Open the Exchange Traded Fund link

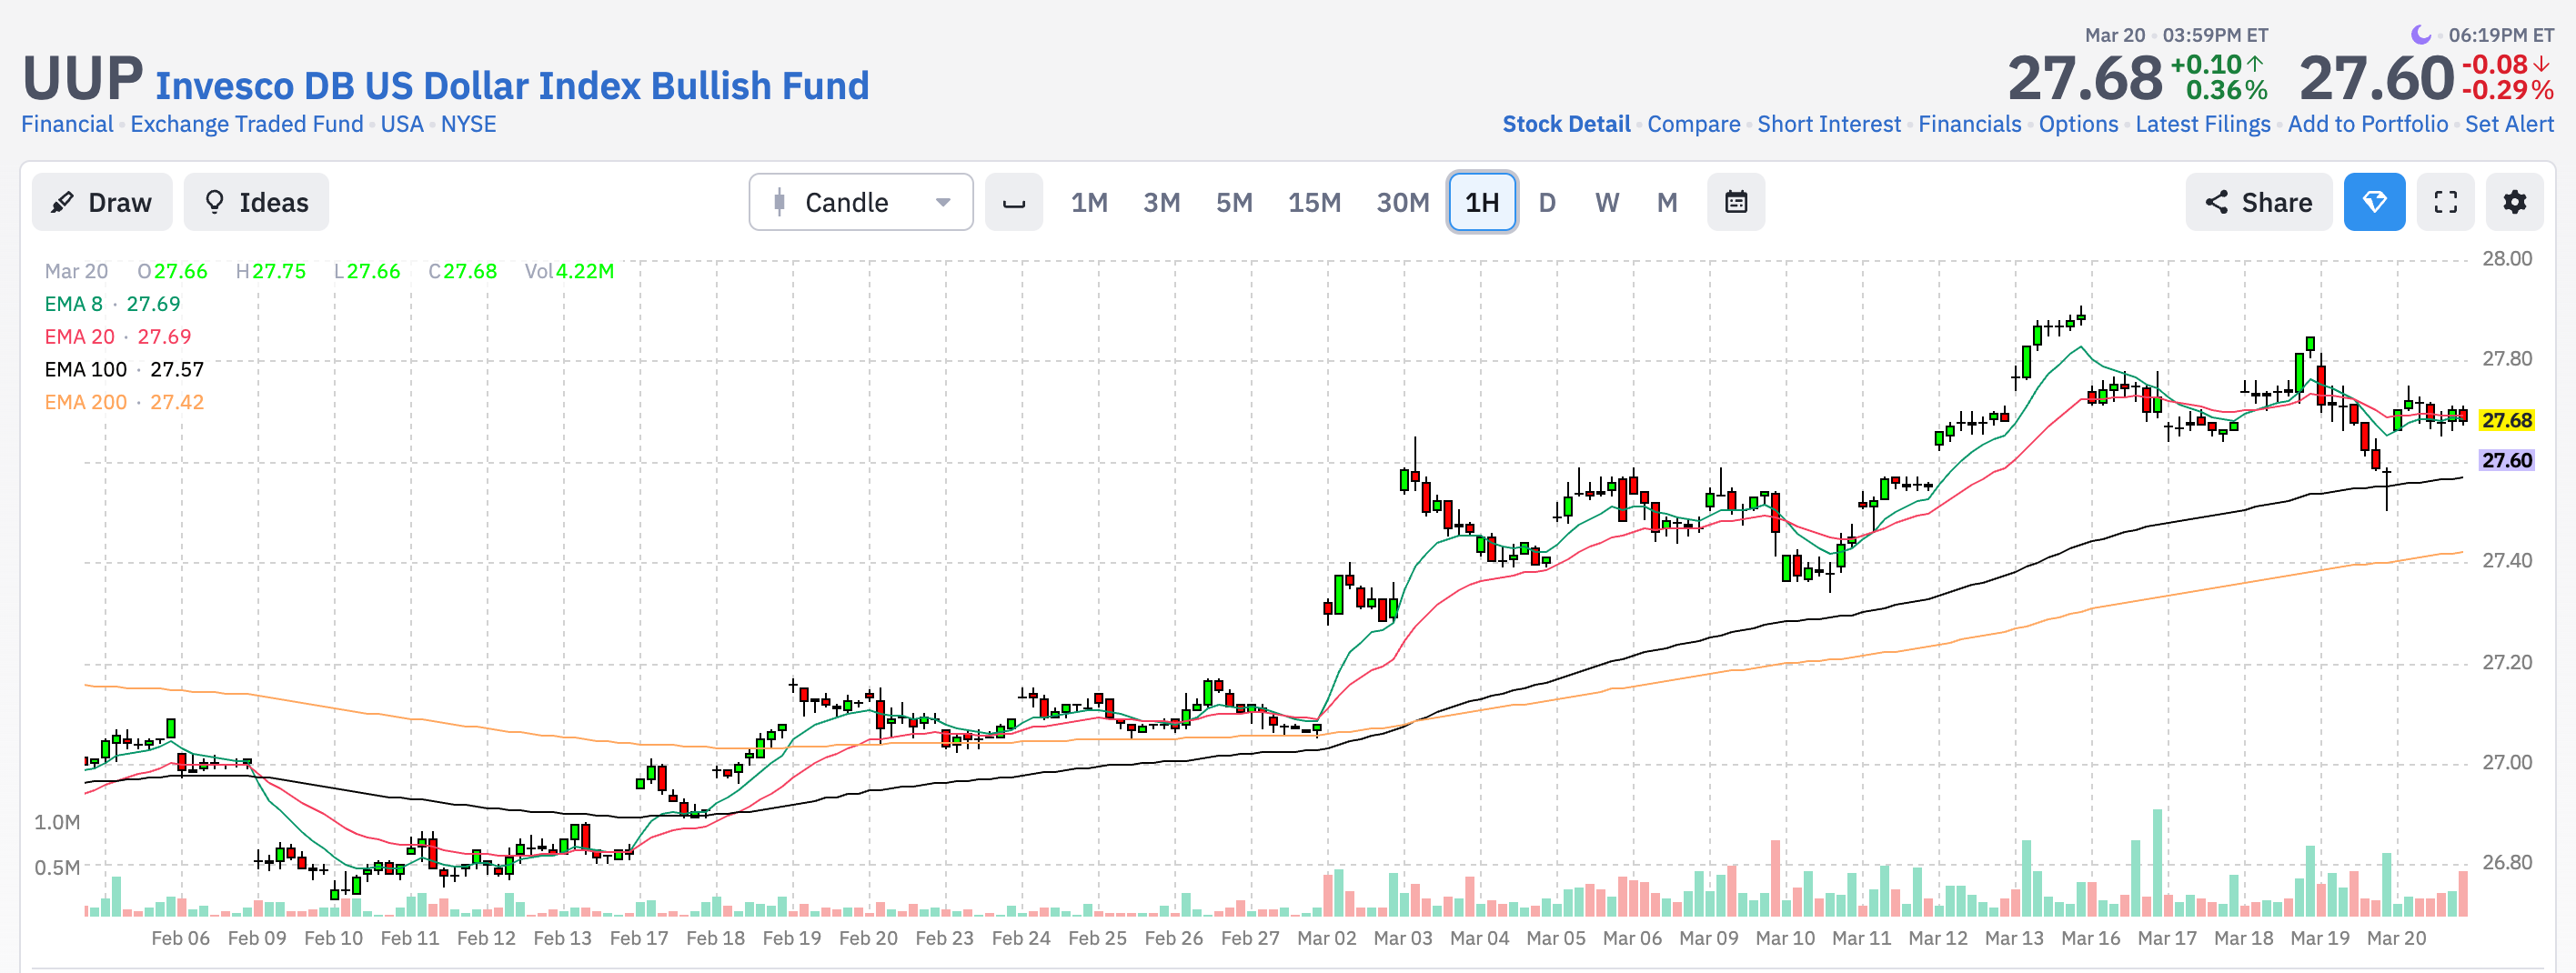(x=247, y=124)
